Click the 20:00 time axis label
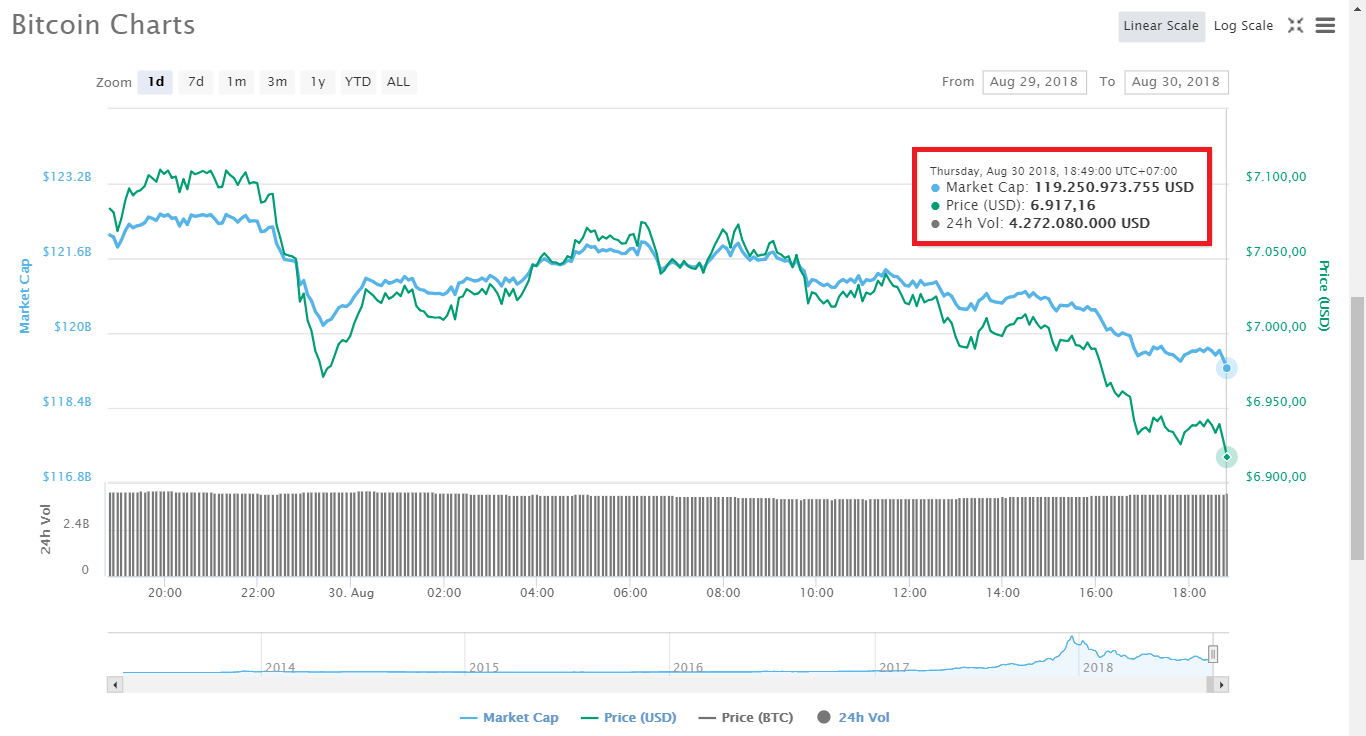The image size is (1366, 736). pyautogui.click(x=165, y=592)
